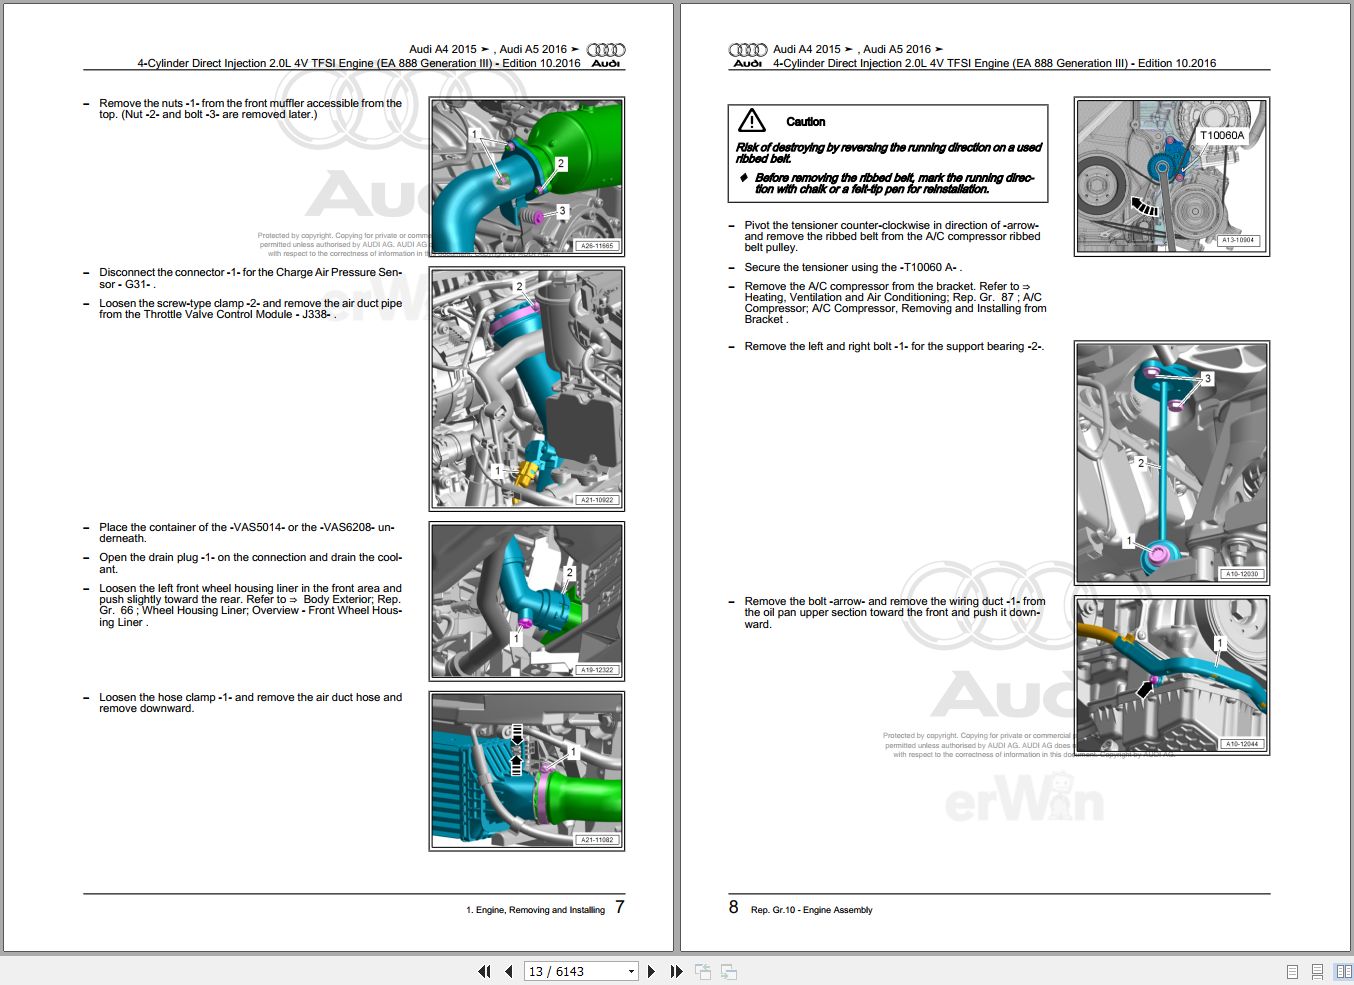
Task: Click the step "Loosen the screw-type clamp -2-"
Action: (x=250, y=309)
